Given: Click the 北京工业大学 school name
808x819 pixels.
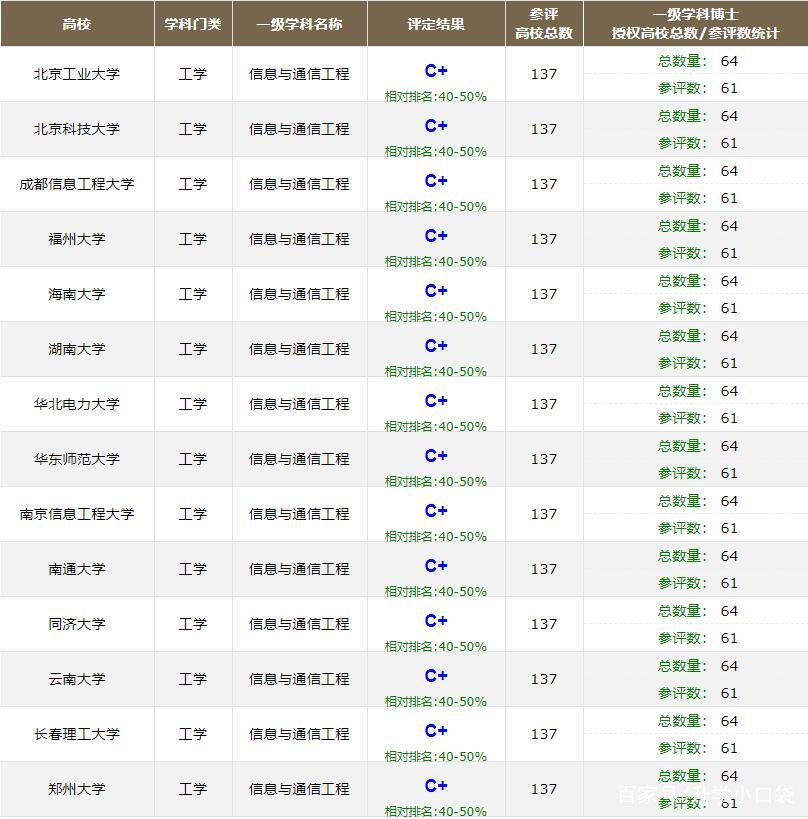Looking at the screenshot, I should 77,74.
